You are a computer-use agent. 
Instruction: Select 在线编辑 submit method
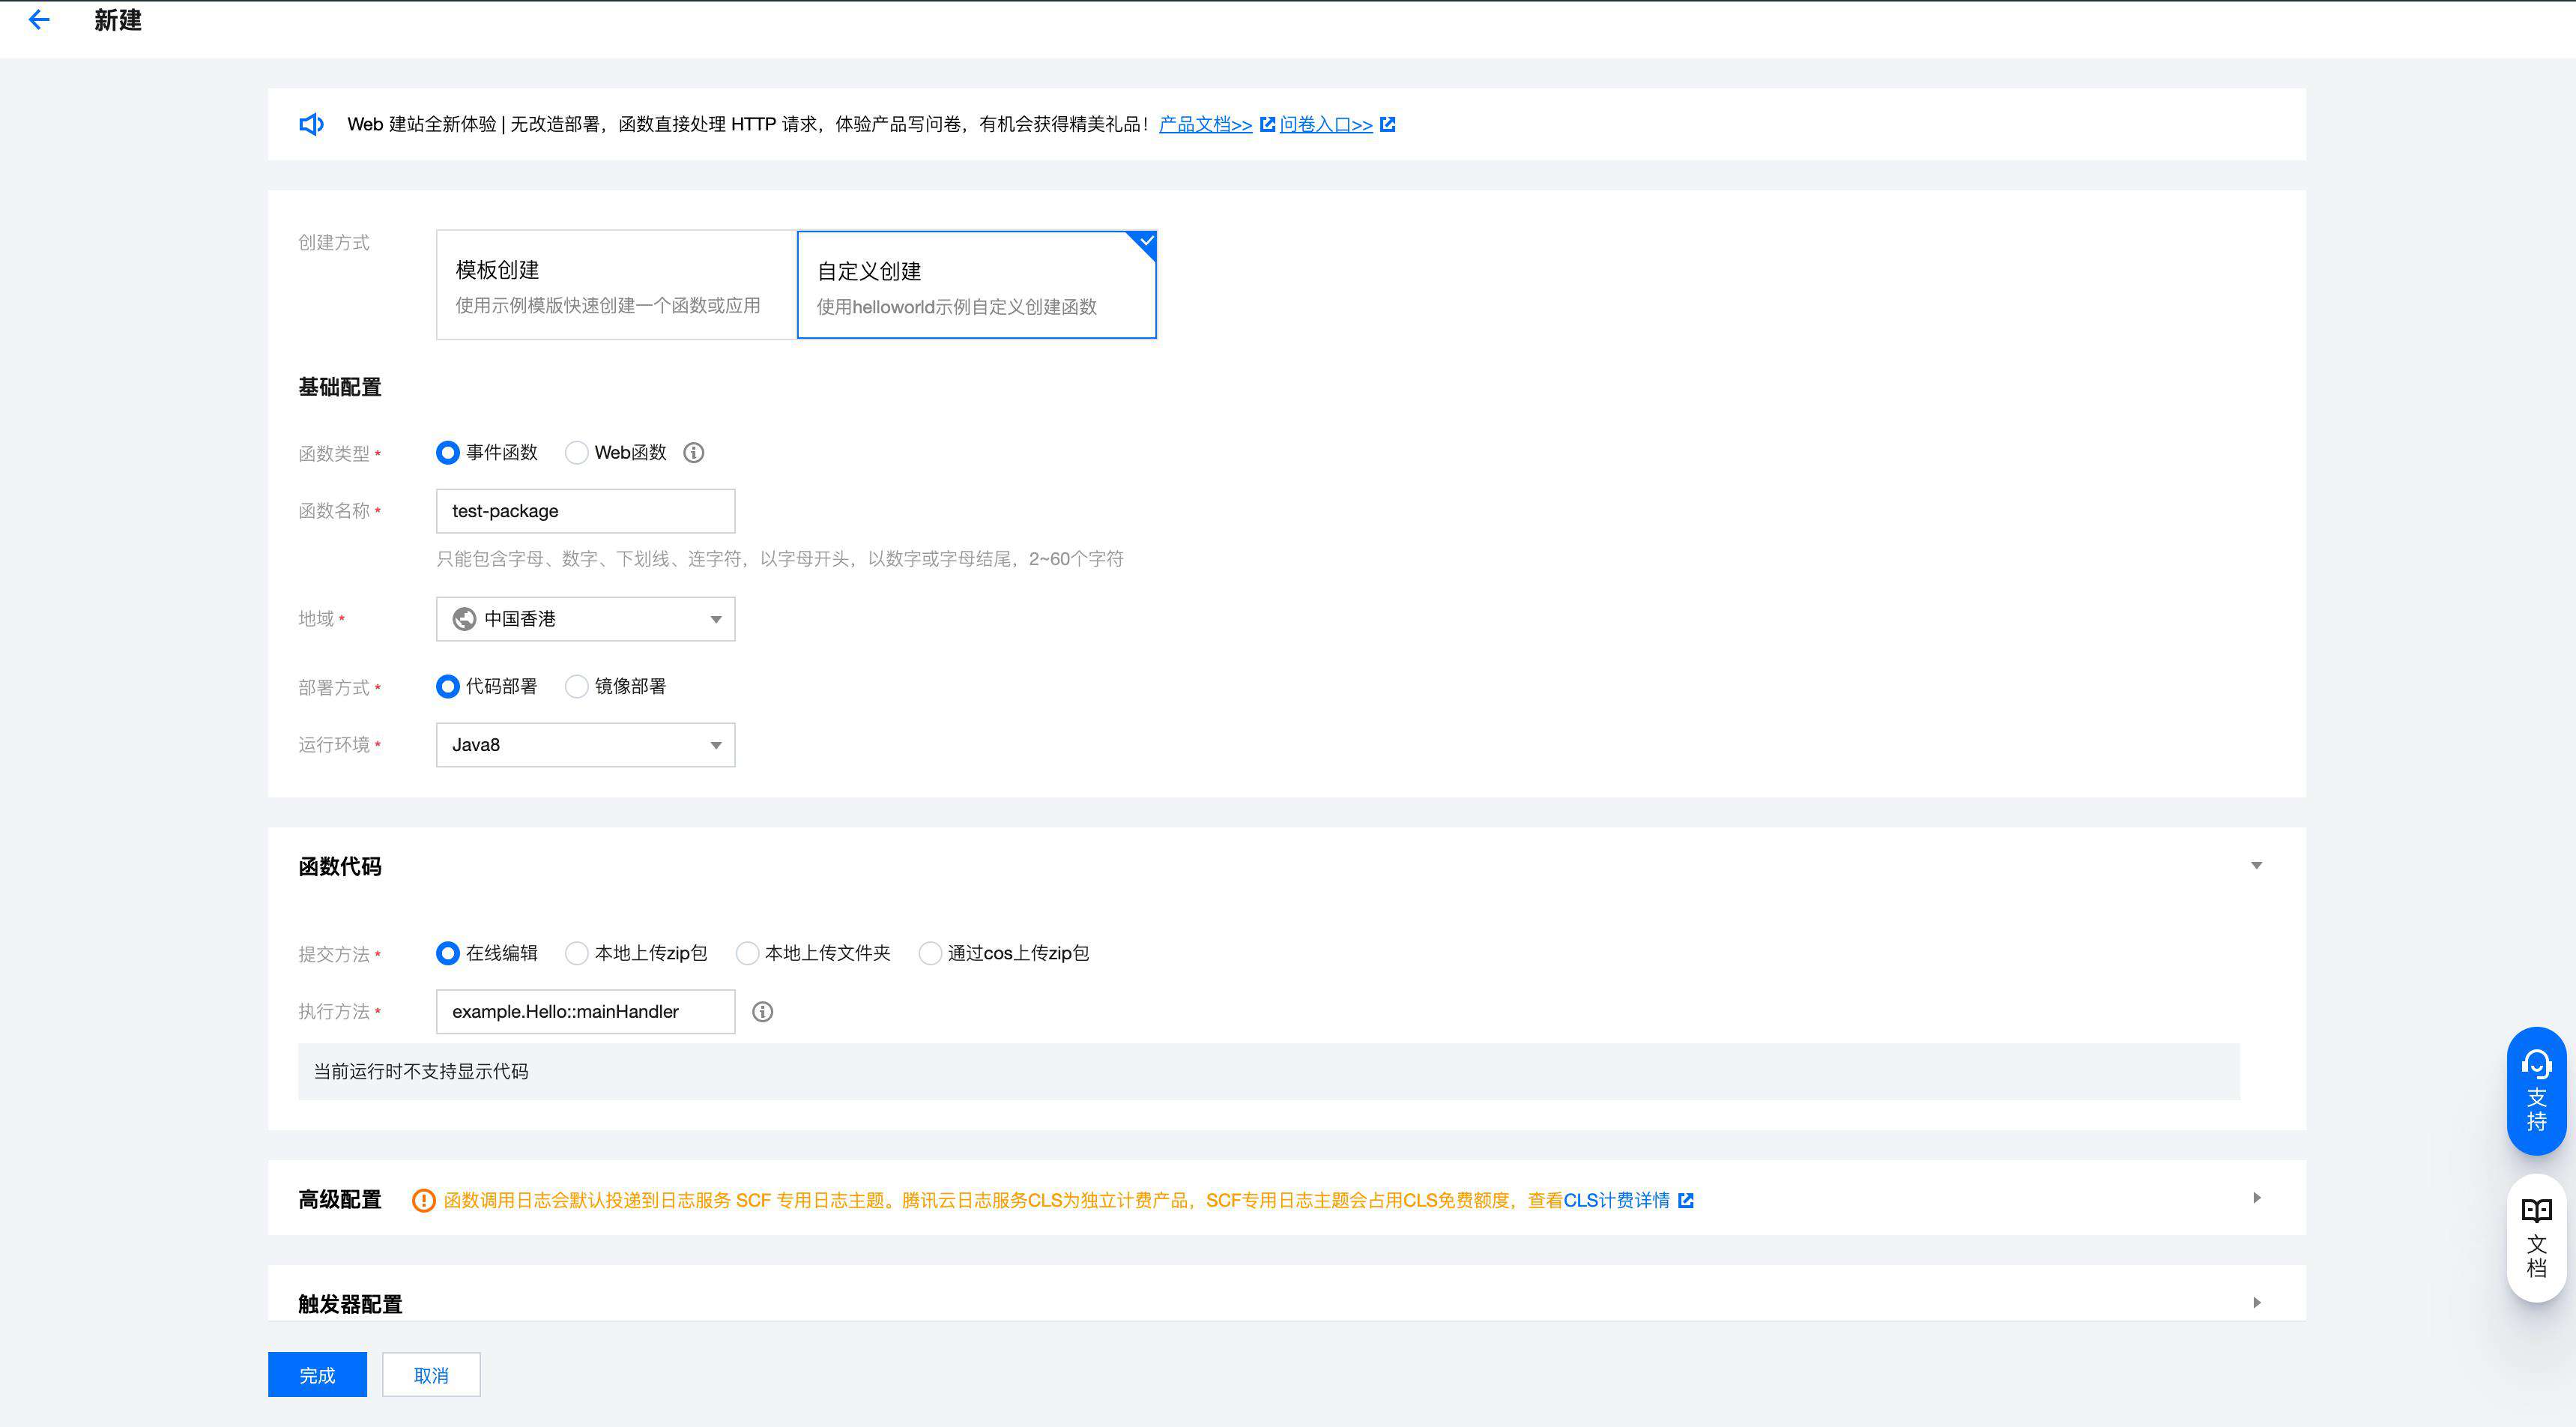448,953
